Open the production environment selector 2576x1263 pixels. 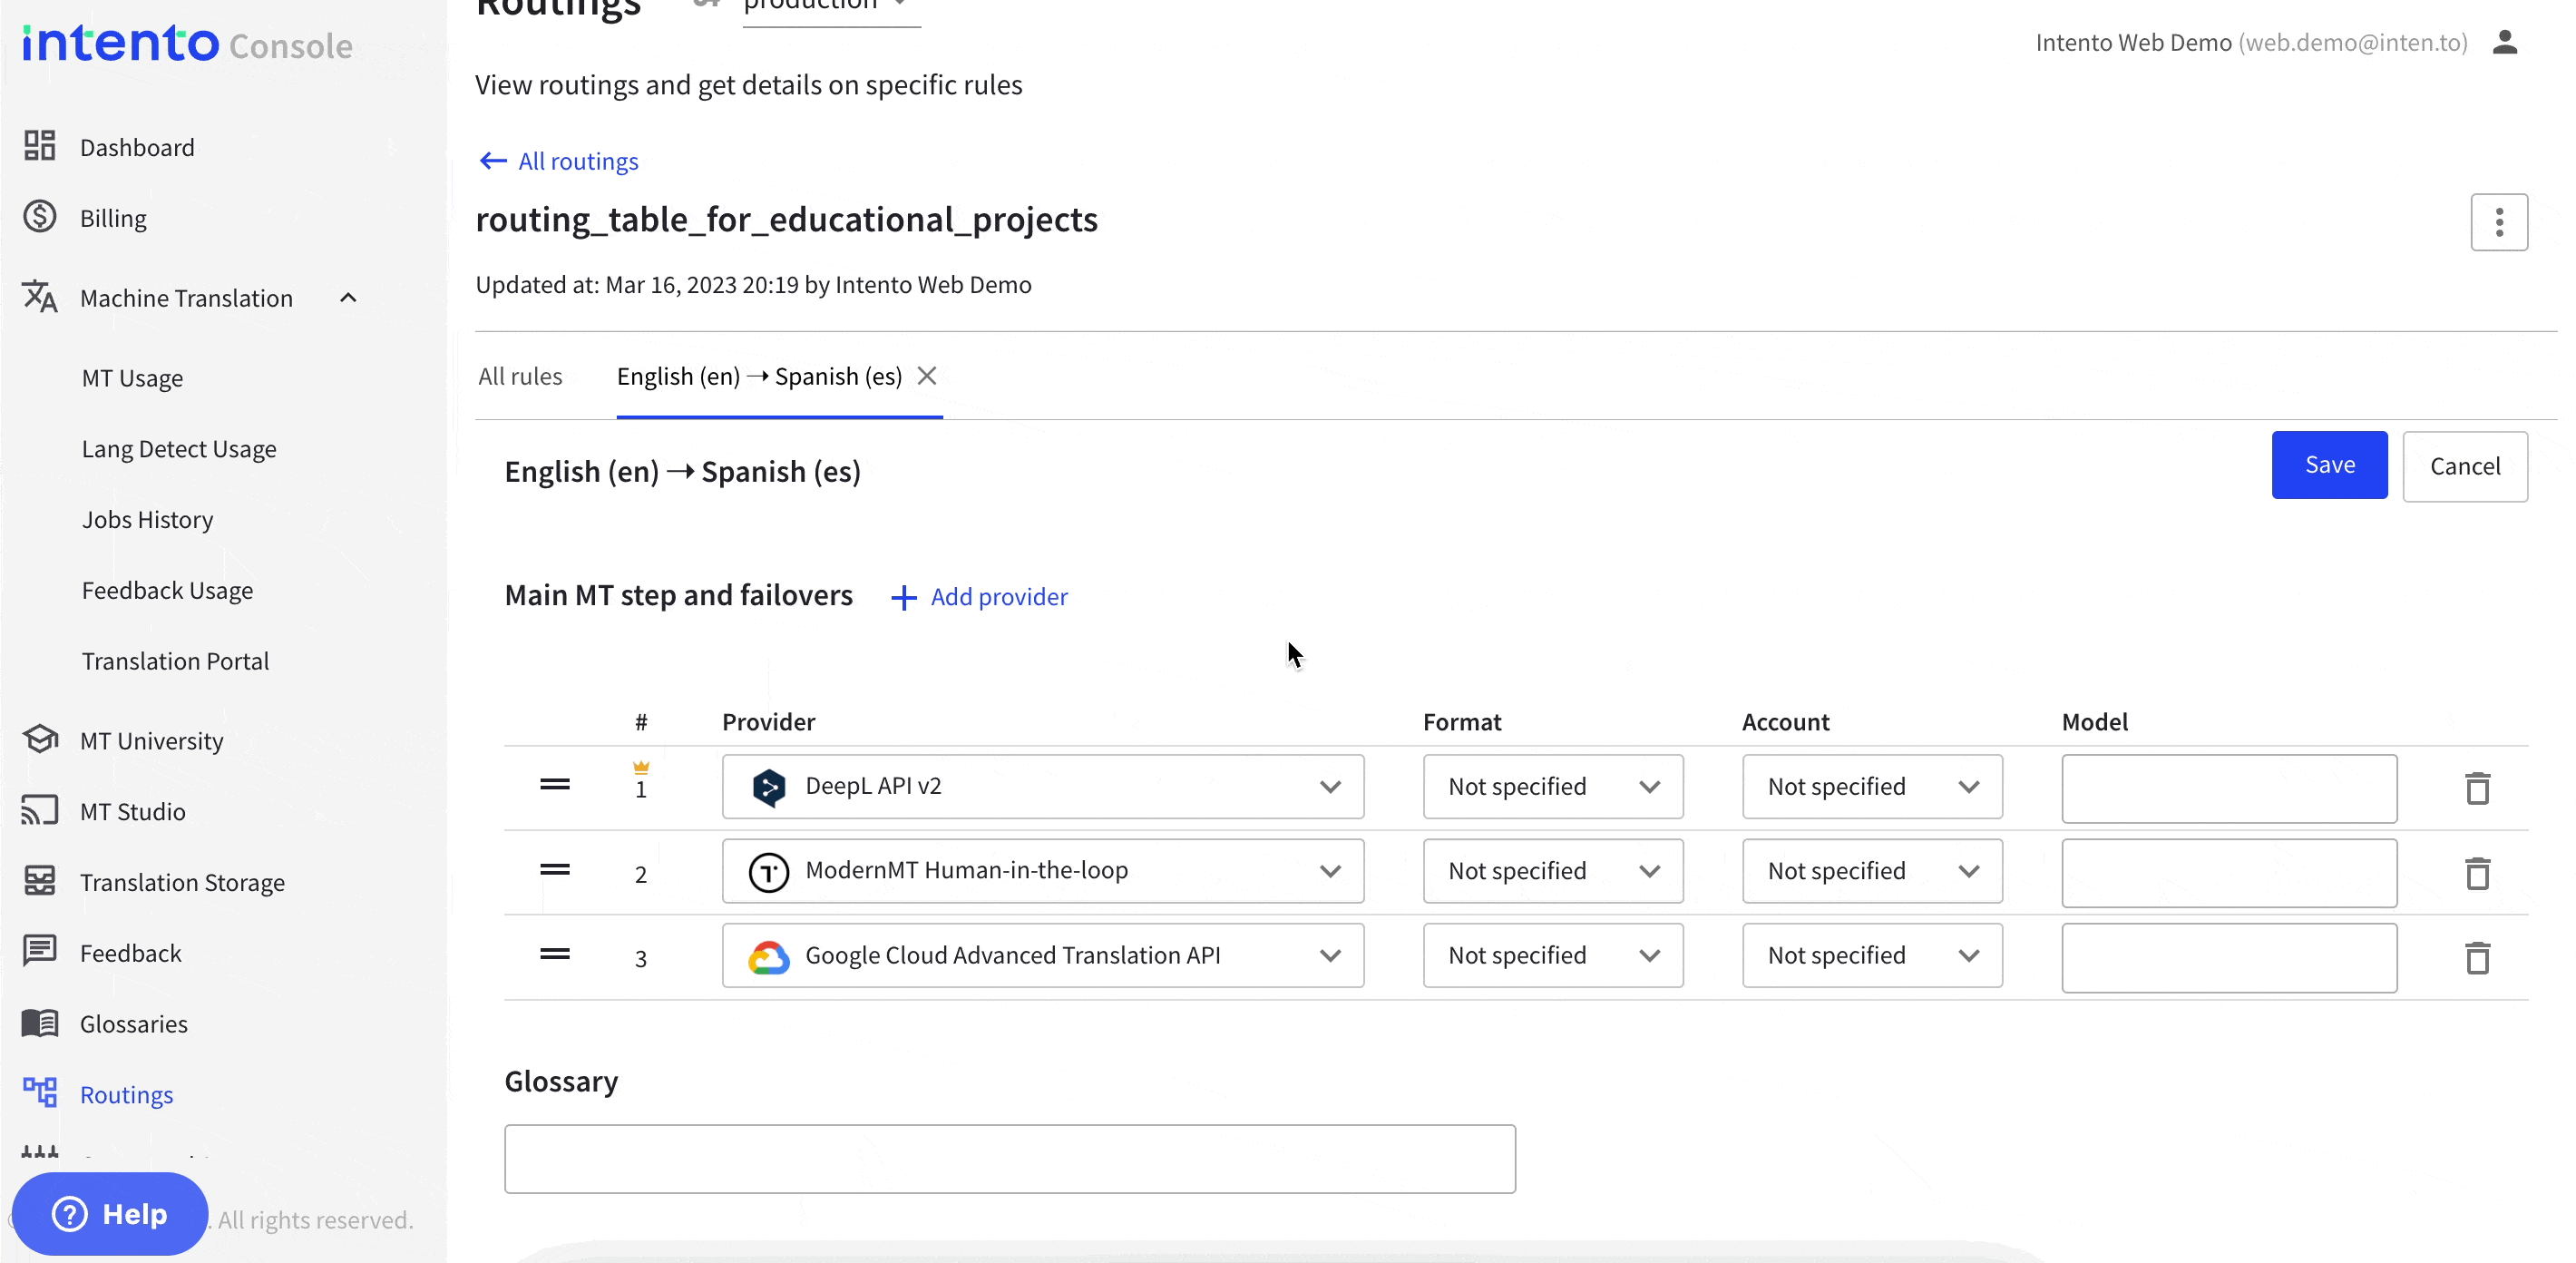pyautogui.click(x=830, y=8)
